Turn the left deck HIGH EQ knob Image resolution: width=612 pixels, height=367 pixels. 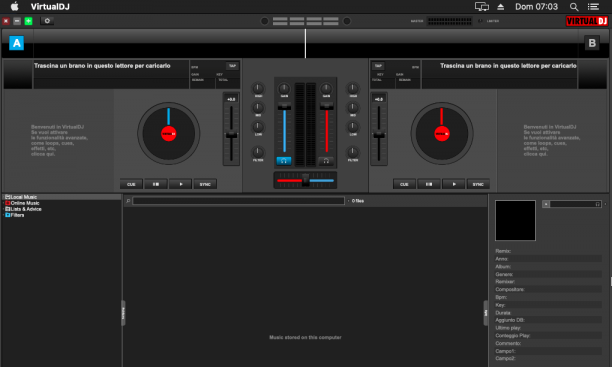258,88
